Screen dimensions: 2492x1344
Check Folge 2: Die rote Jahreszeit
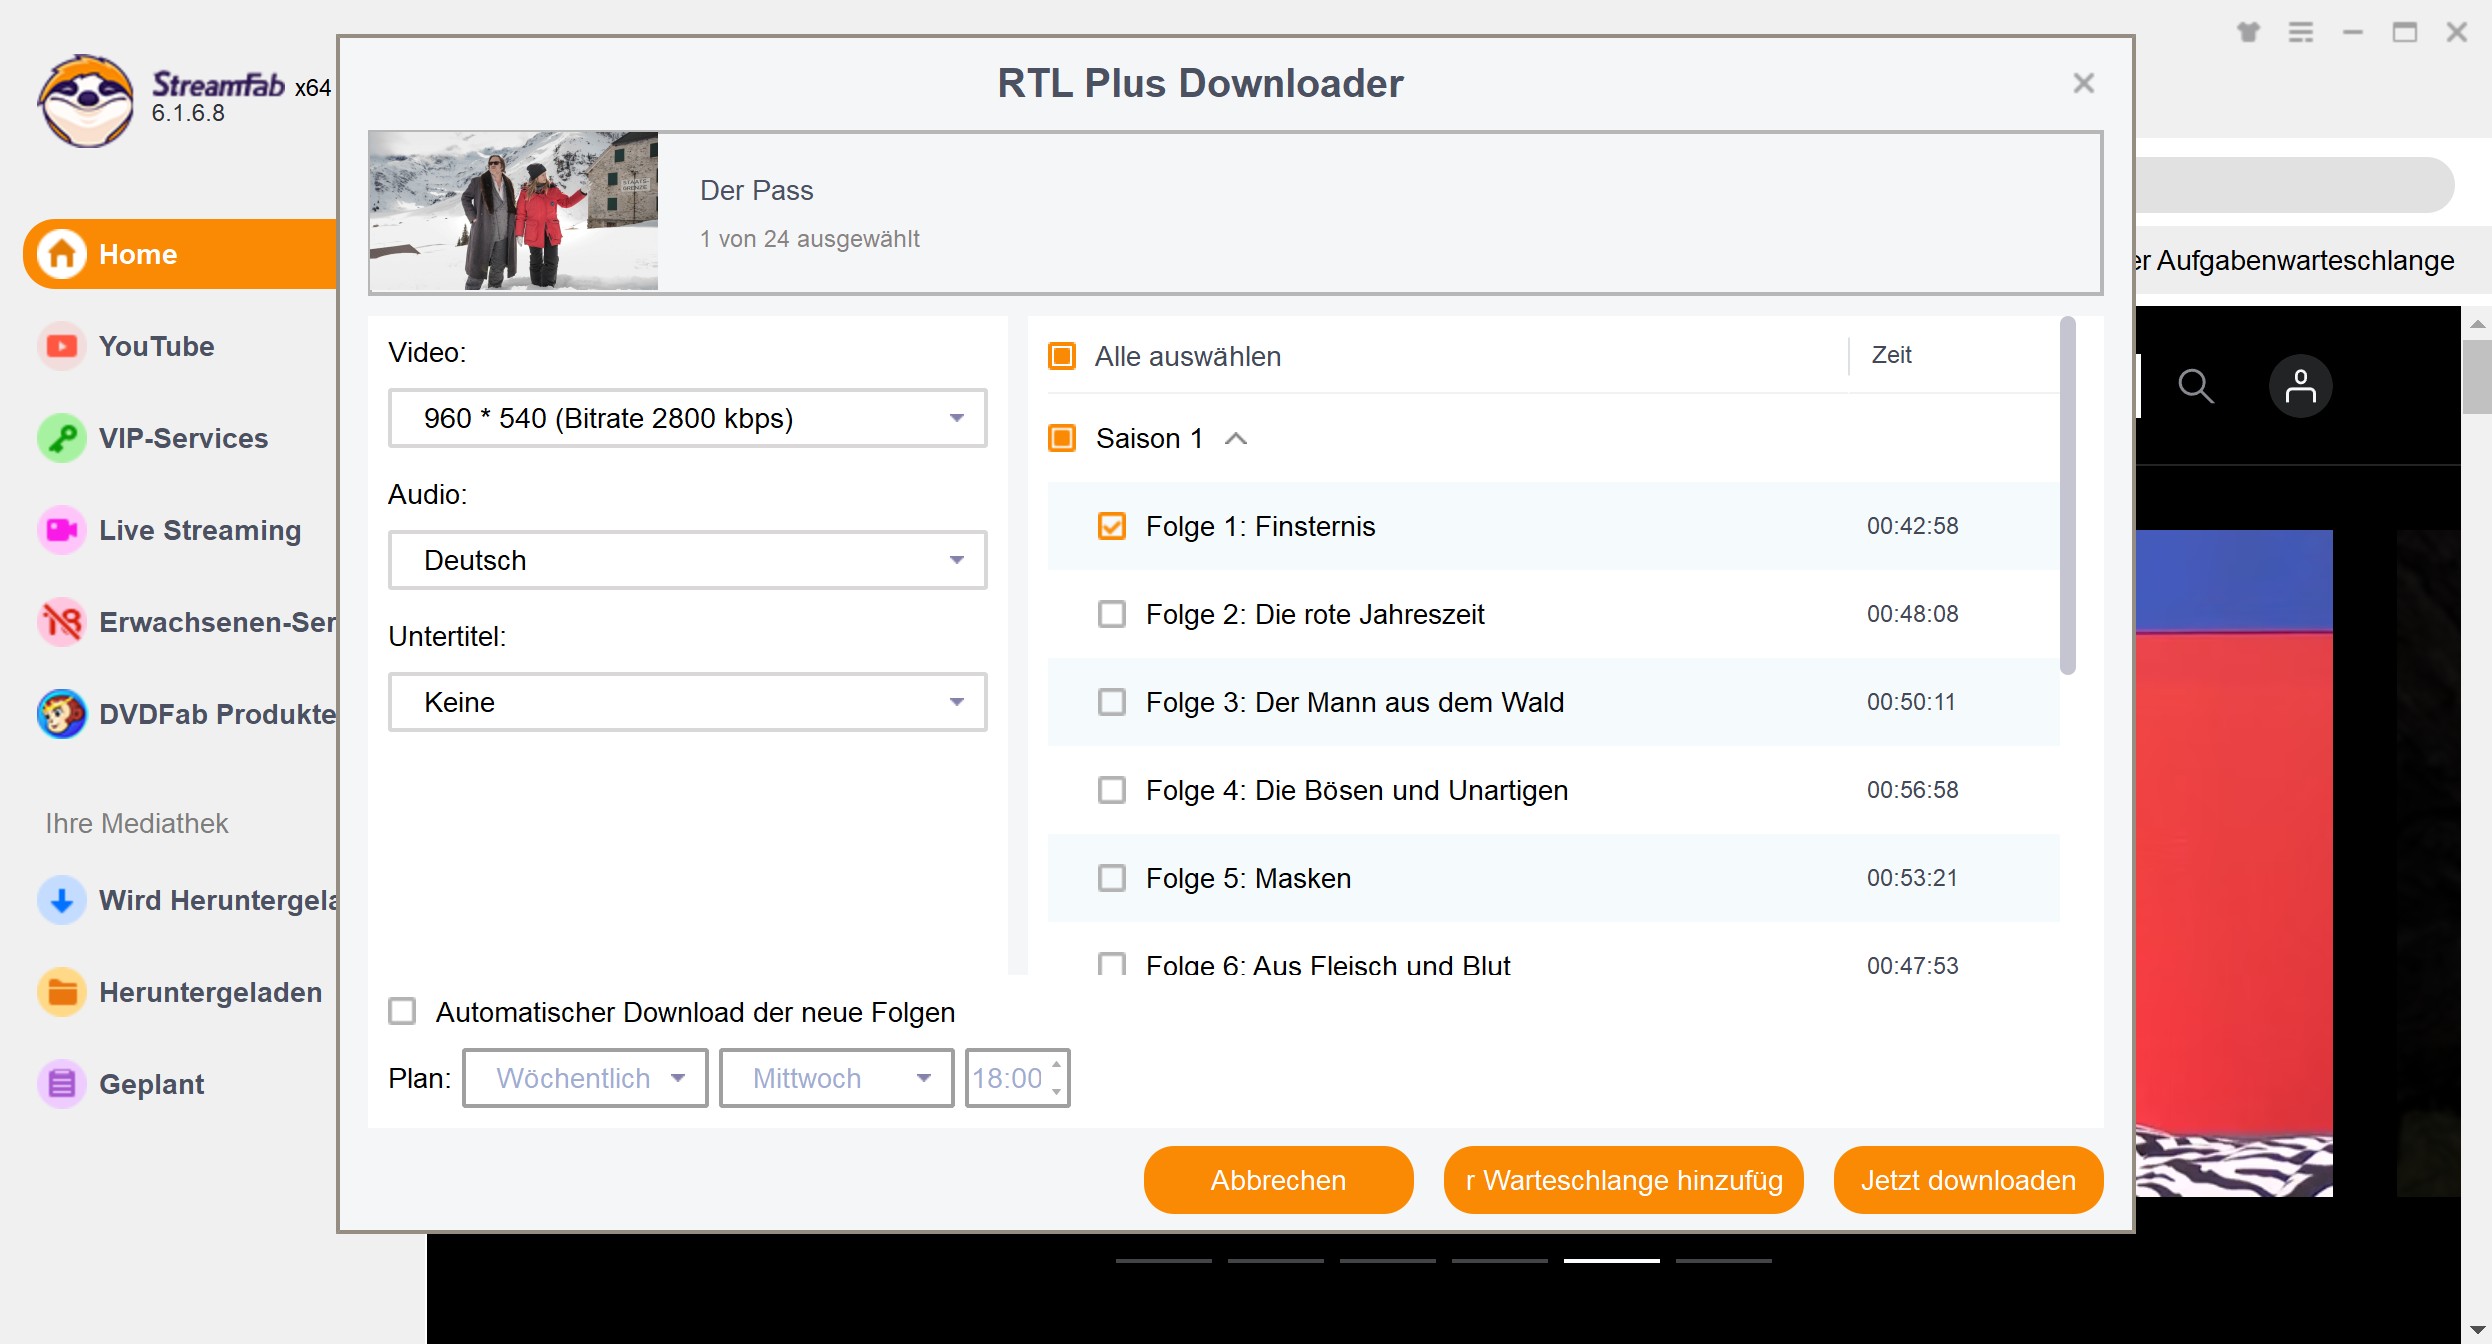[1112, 614]
